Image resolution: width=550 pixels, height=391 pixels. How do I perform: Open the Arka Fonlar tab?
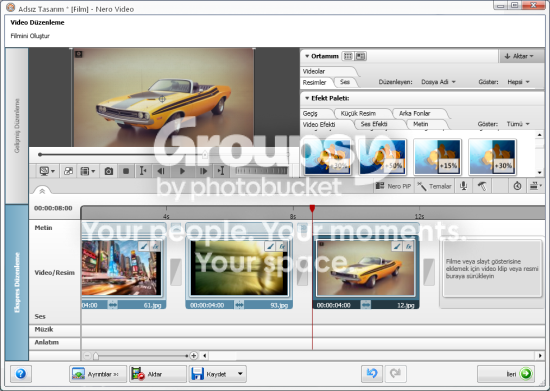click(415, 114)
